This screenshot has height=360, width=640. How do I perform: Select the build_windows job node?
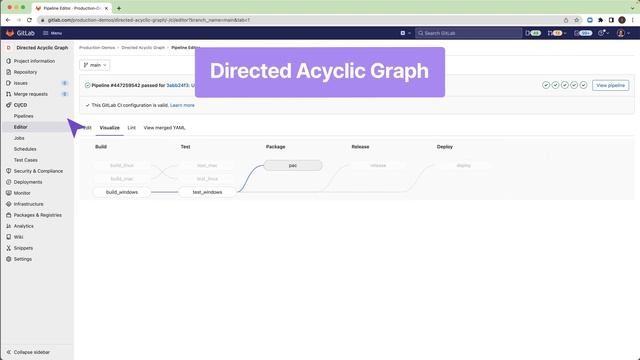click(x=122, y=192)
